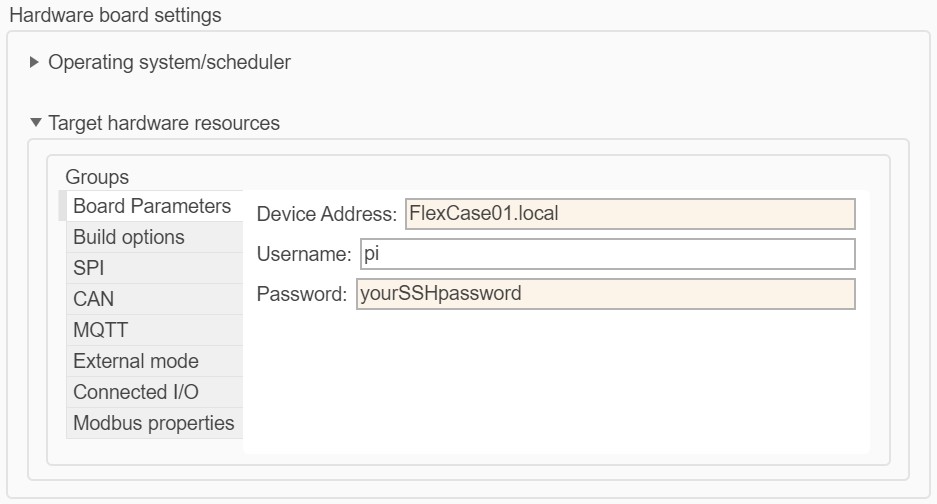
Task: Expand the Operating system/scheduler arrow
Action: click(36, 63)
